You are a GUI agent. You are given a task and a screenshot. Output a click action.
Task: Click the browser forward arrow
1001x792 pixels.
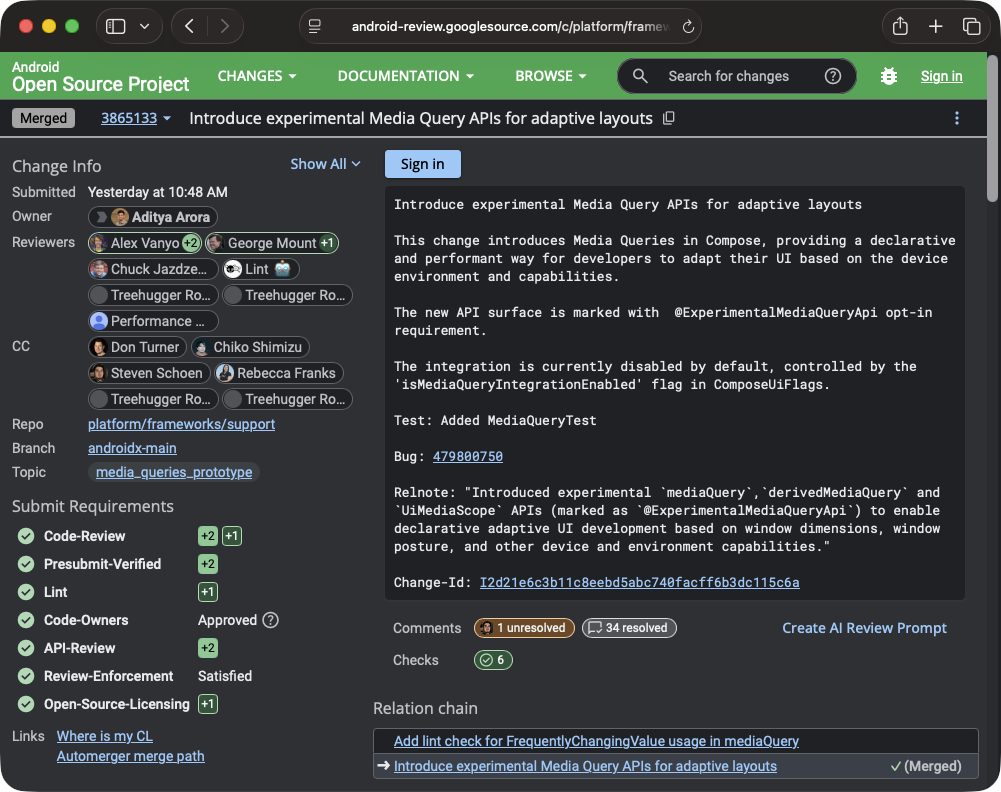[225, 26]
